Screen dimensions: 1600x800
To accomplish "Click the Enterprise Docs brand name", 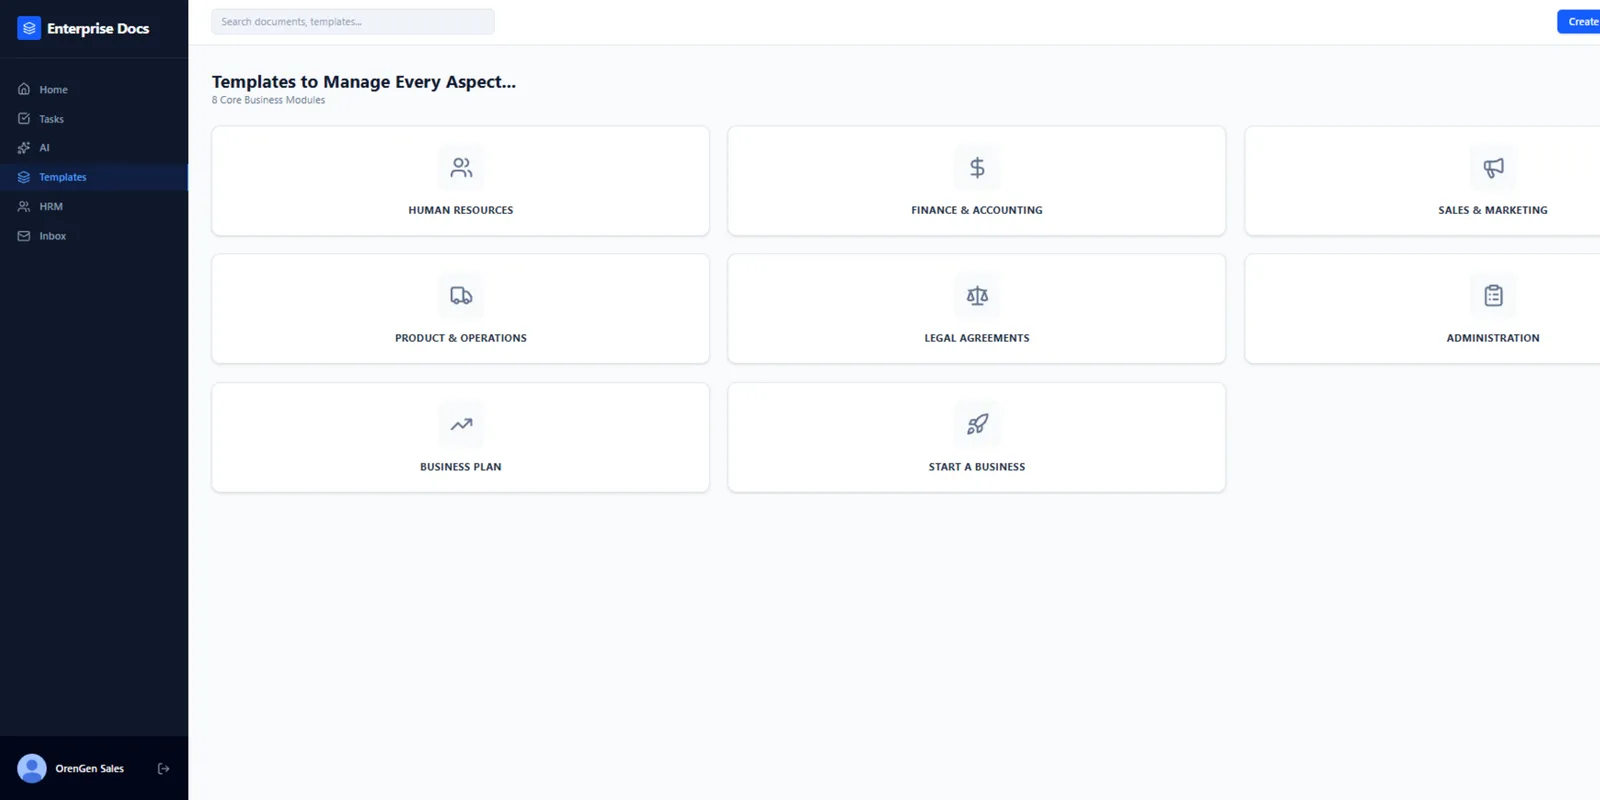I will coord(98,28).
